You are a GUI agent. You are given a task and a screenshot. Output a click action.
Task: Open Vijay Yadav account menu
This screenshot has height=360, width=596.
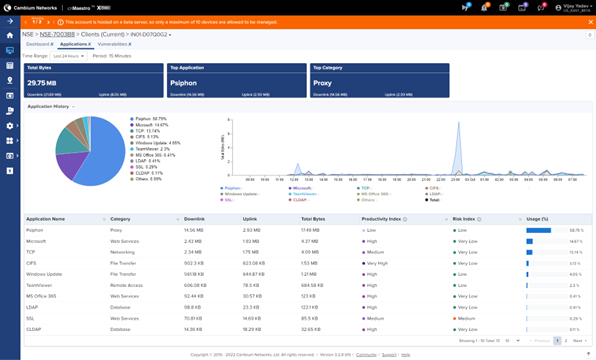pos(574,8)
